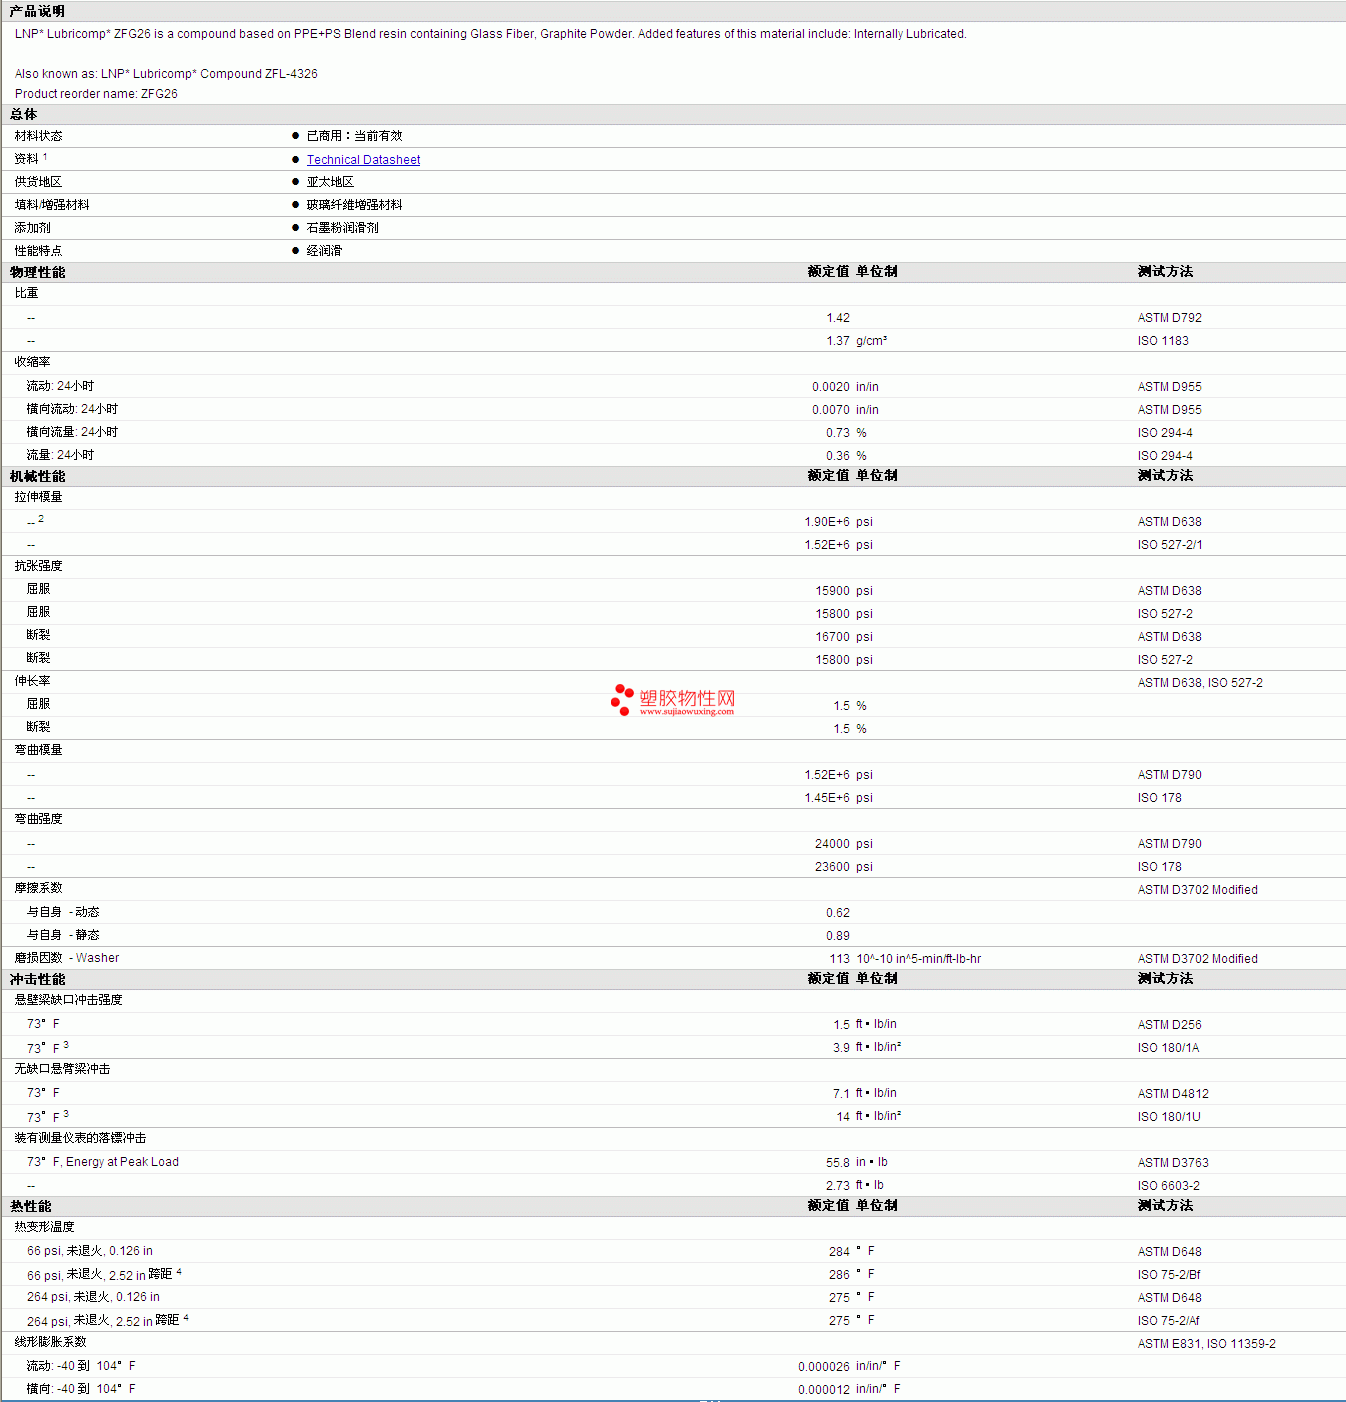Select the ISO 180/1U test method
Screen dimensions: 1346x1402
tap(1169, 1117)
